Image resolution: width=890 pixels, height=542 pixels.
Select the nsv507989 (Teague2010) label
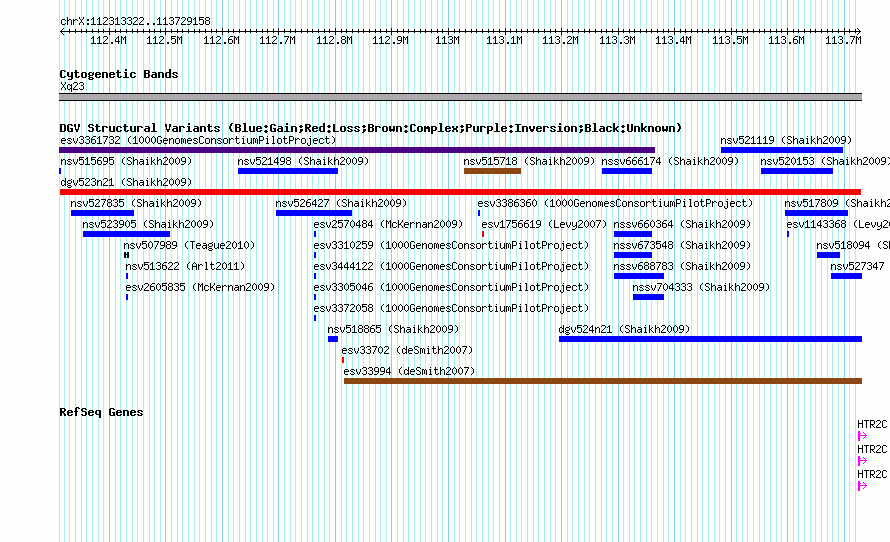(x=189, y=245)
